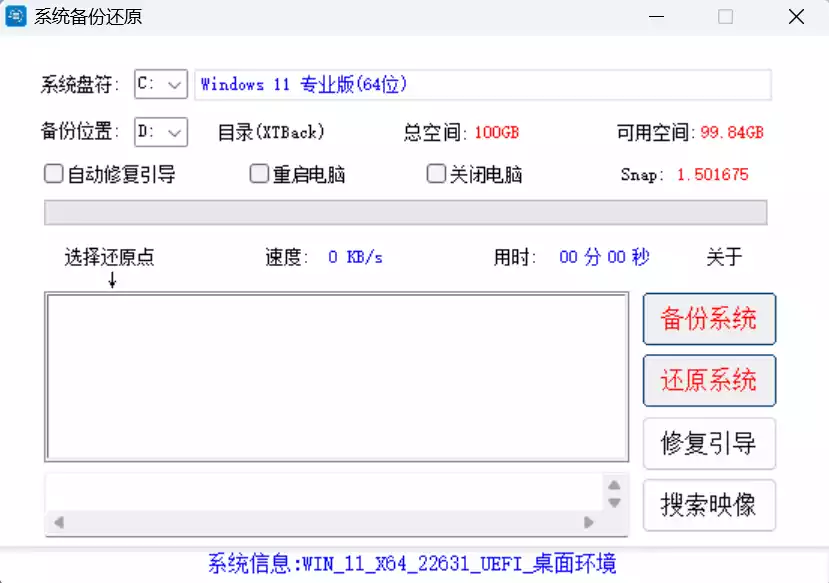Click the 备份系统 button
This screenshot has width=829, height=583.
tap(709, 318)
